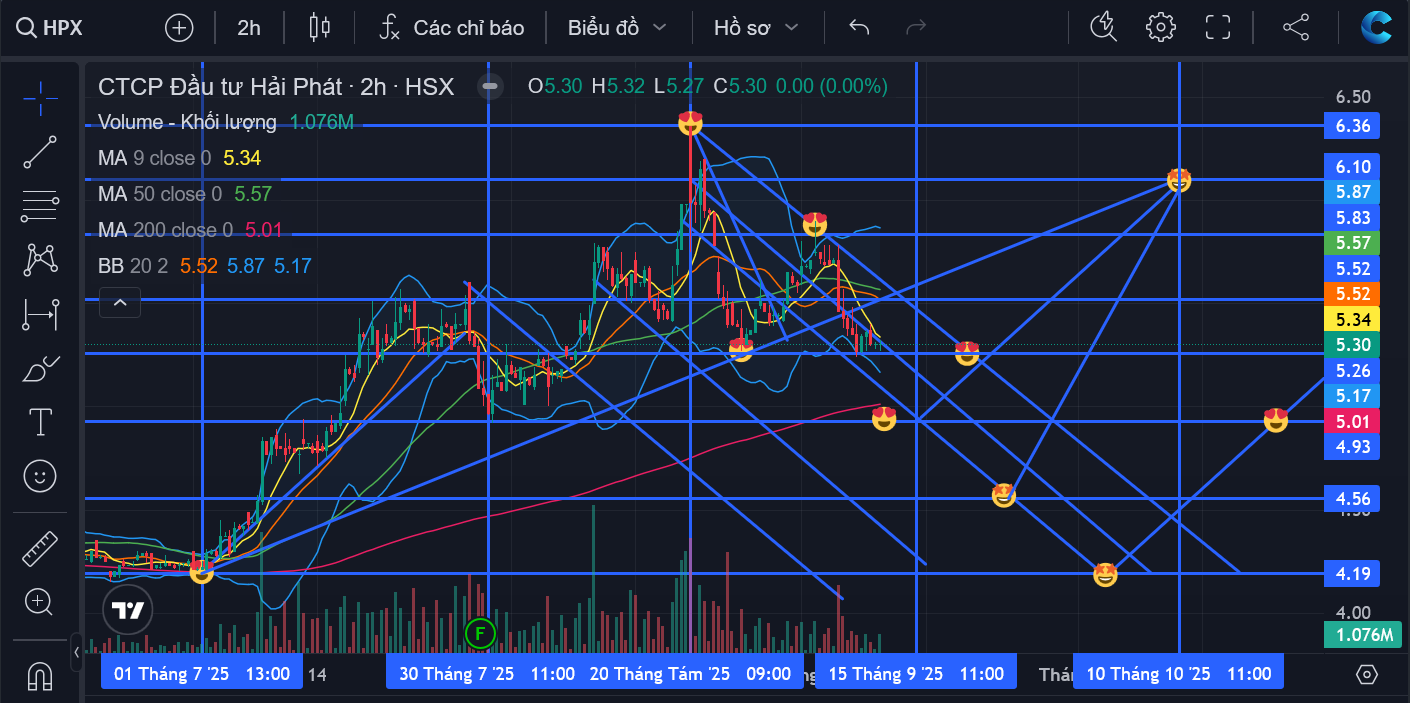The height and width of the screenshot is (703, 1410).
Task: Select the zoom in tool
Action: pyautogui.click(x=40, y=601)
